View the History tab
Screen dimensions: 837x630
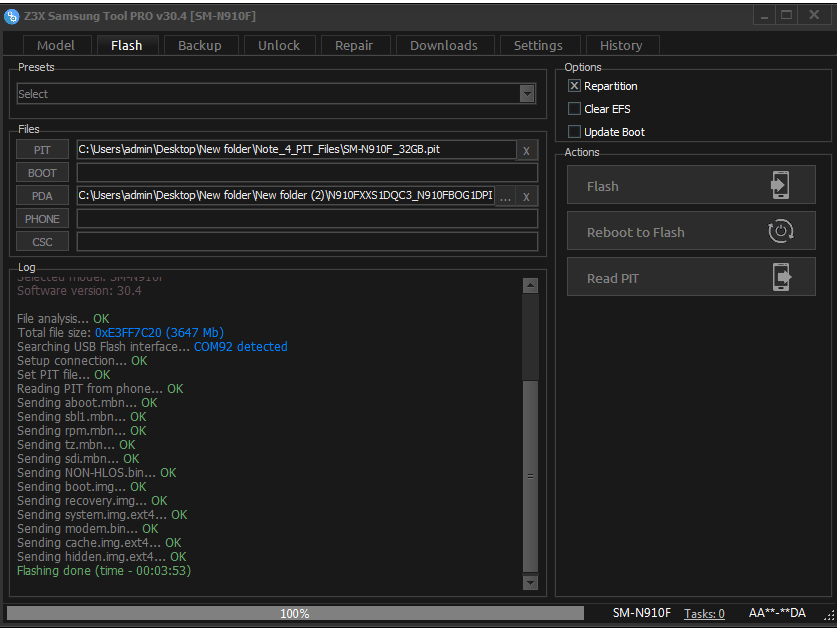[621, 45]
